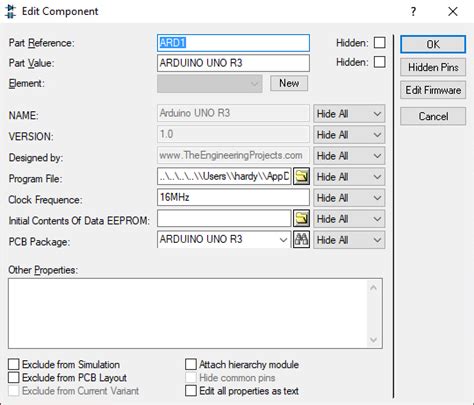Screen dimensions: 474x405
Task: Open Hidden Pins dialog
Action: click(433, 67)
